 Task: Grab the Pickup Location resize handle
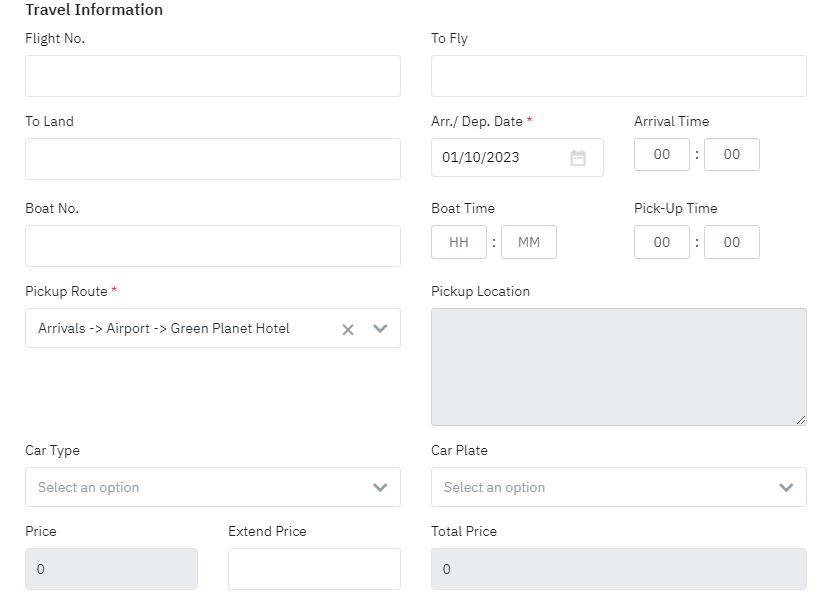point(800,420)
